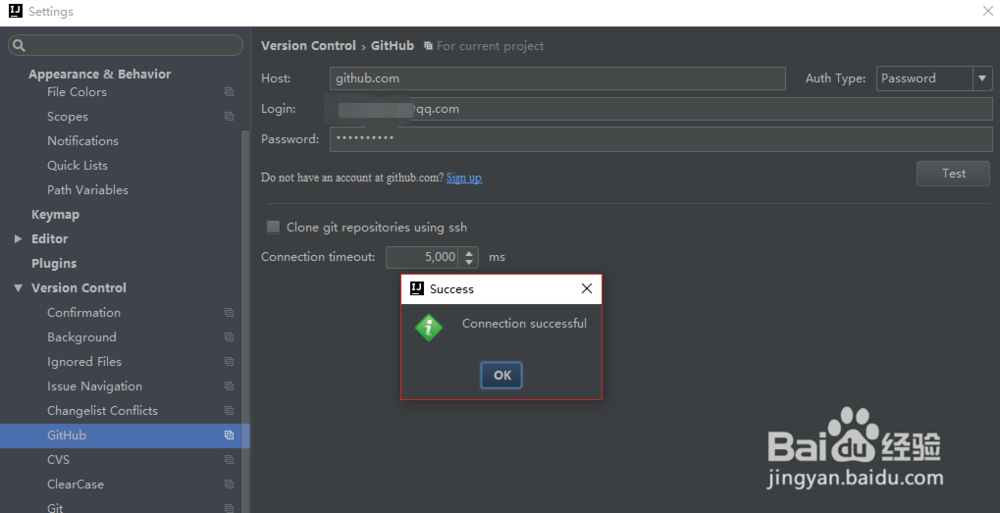Increase connection timeout with up arrow
Viewport: 1000px width, 513px height.
[469, 253]
